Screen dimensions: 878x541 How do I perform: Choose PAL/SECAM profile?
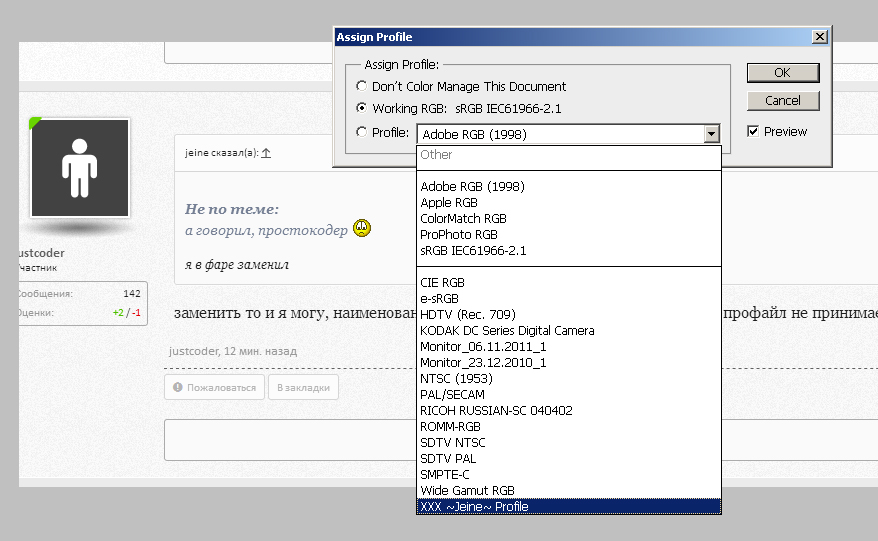click(568, 395)
